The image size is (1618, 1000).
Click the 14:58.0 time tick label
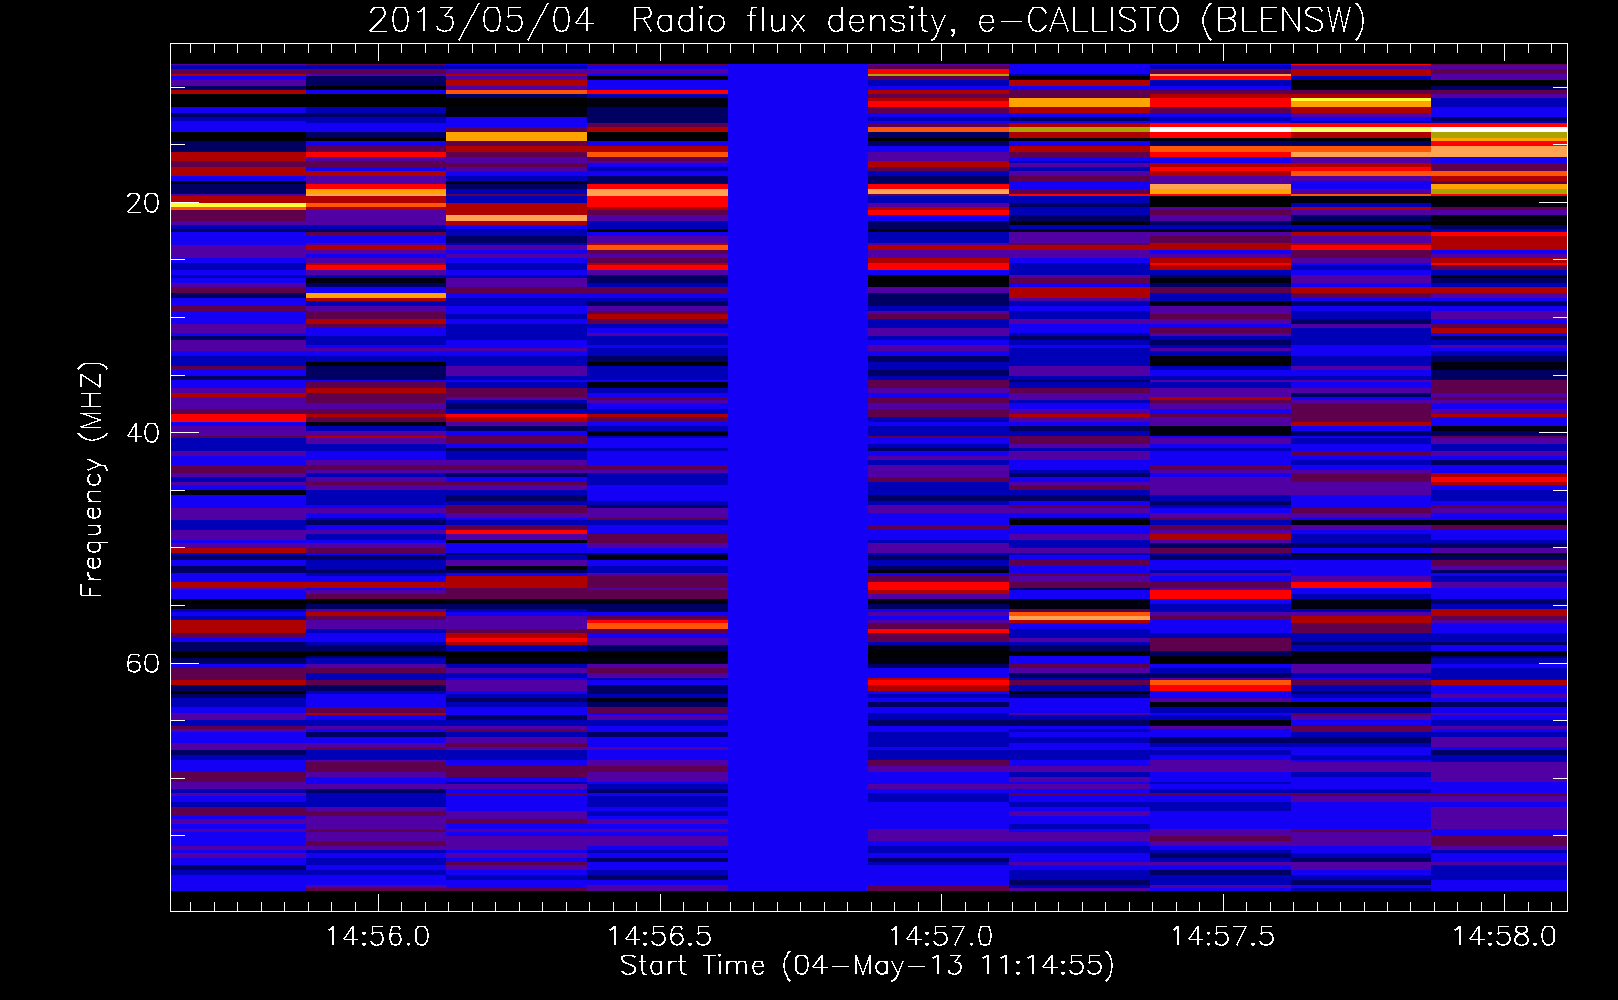pyautogui.click(x=1504, y=937)
